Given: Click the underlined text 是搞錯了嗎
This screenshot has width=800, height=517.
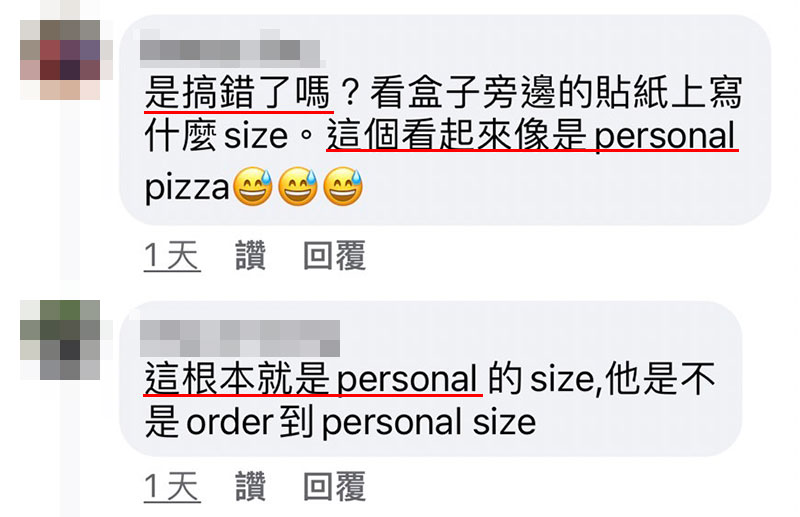Looking at the screenshot, I should coord(239,92).
